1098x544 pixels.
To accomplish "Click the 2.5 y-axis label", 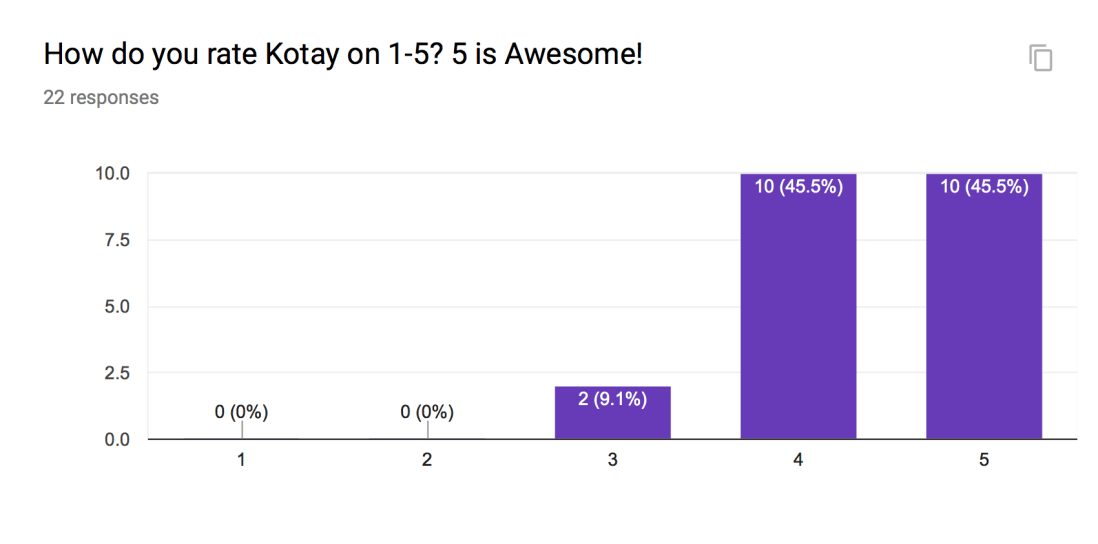I will pos(116,373).
